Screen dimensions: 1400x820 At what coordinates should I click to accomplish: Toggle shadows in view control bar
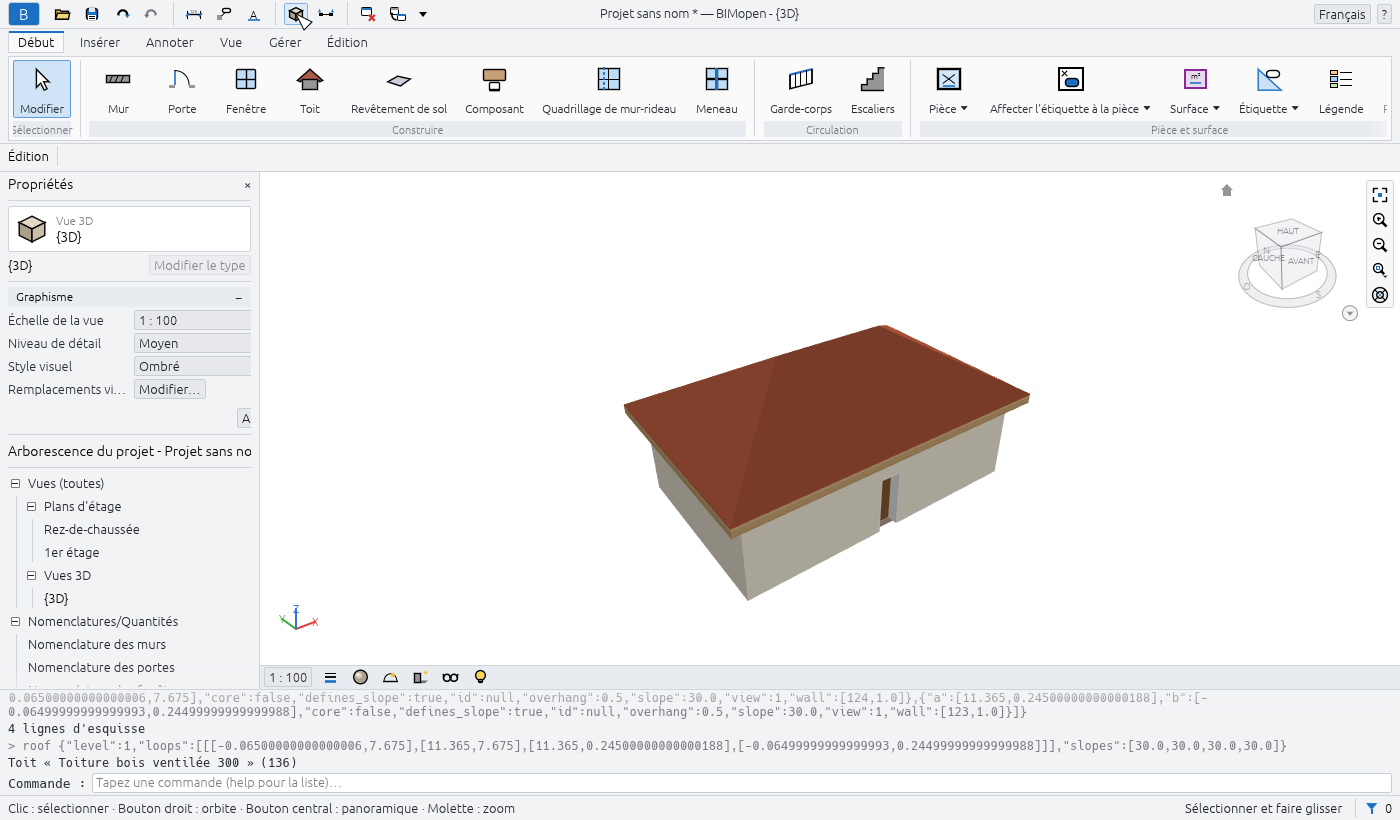pyautogui.click(x=421, y=677)
